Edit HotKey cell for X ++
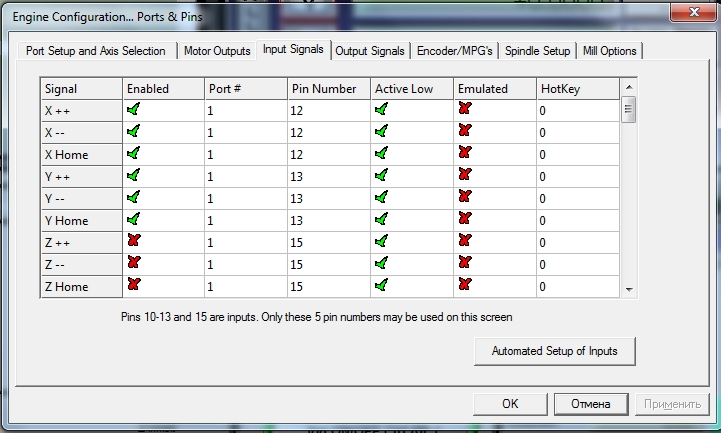 coord(578,110)
